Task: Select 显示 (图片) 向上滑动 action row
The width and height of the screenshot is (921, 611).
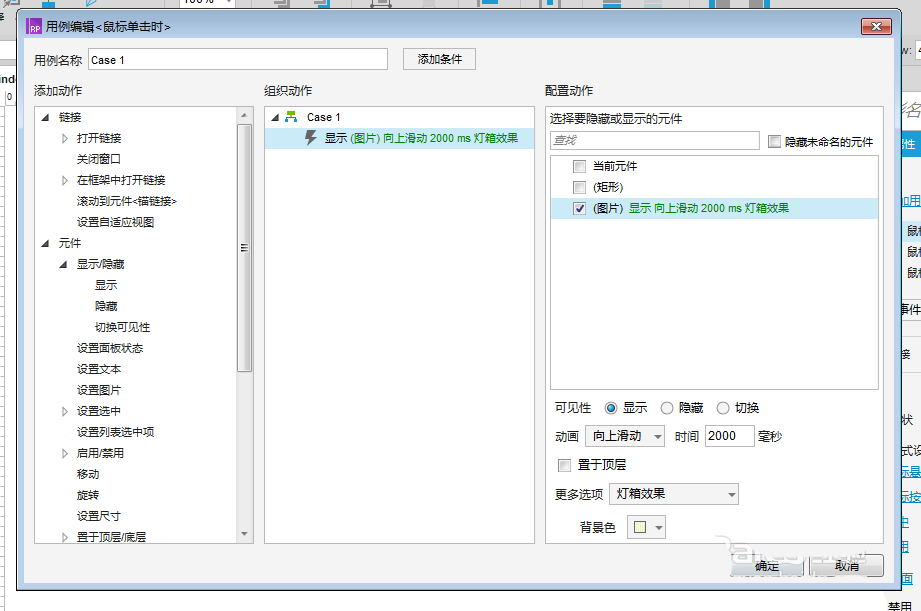Action: [x=399, y=138]
